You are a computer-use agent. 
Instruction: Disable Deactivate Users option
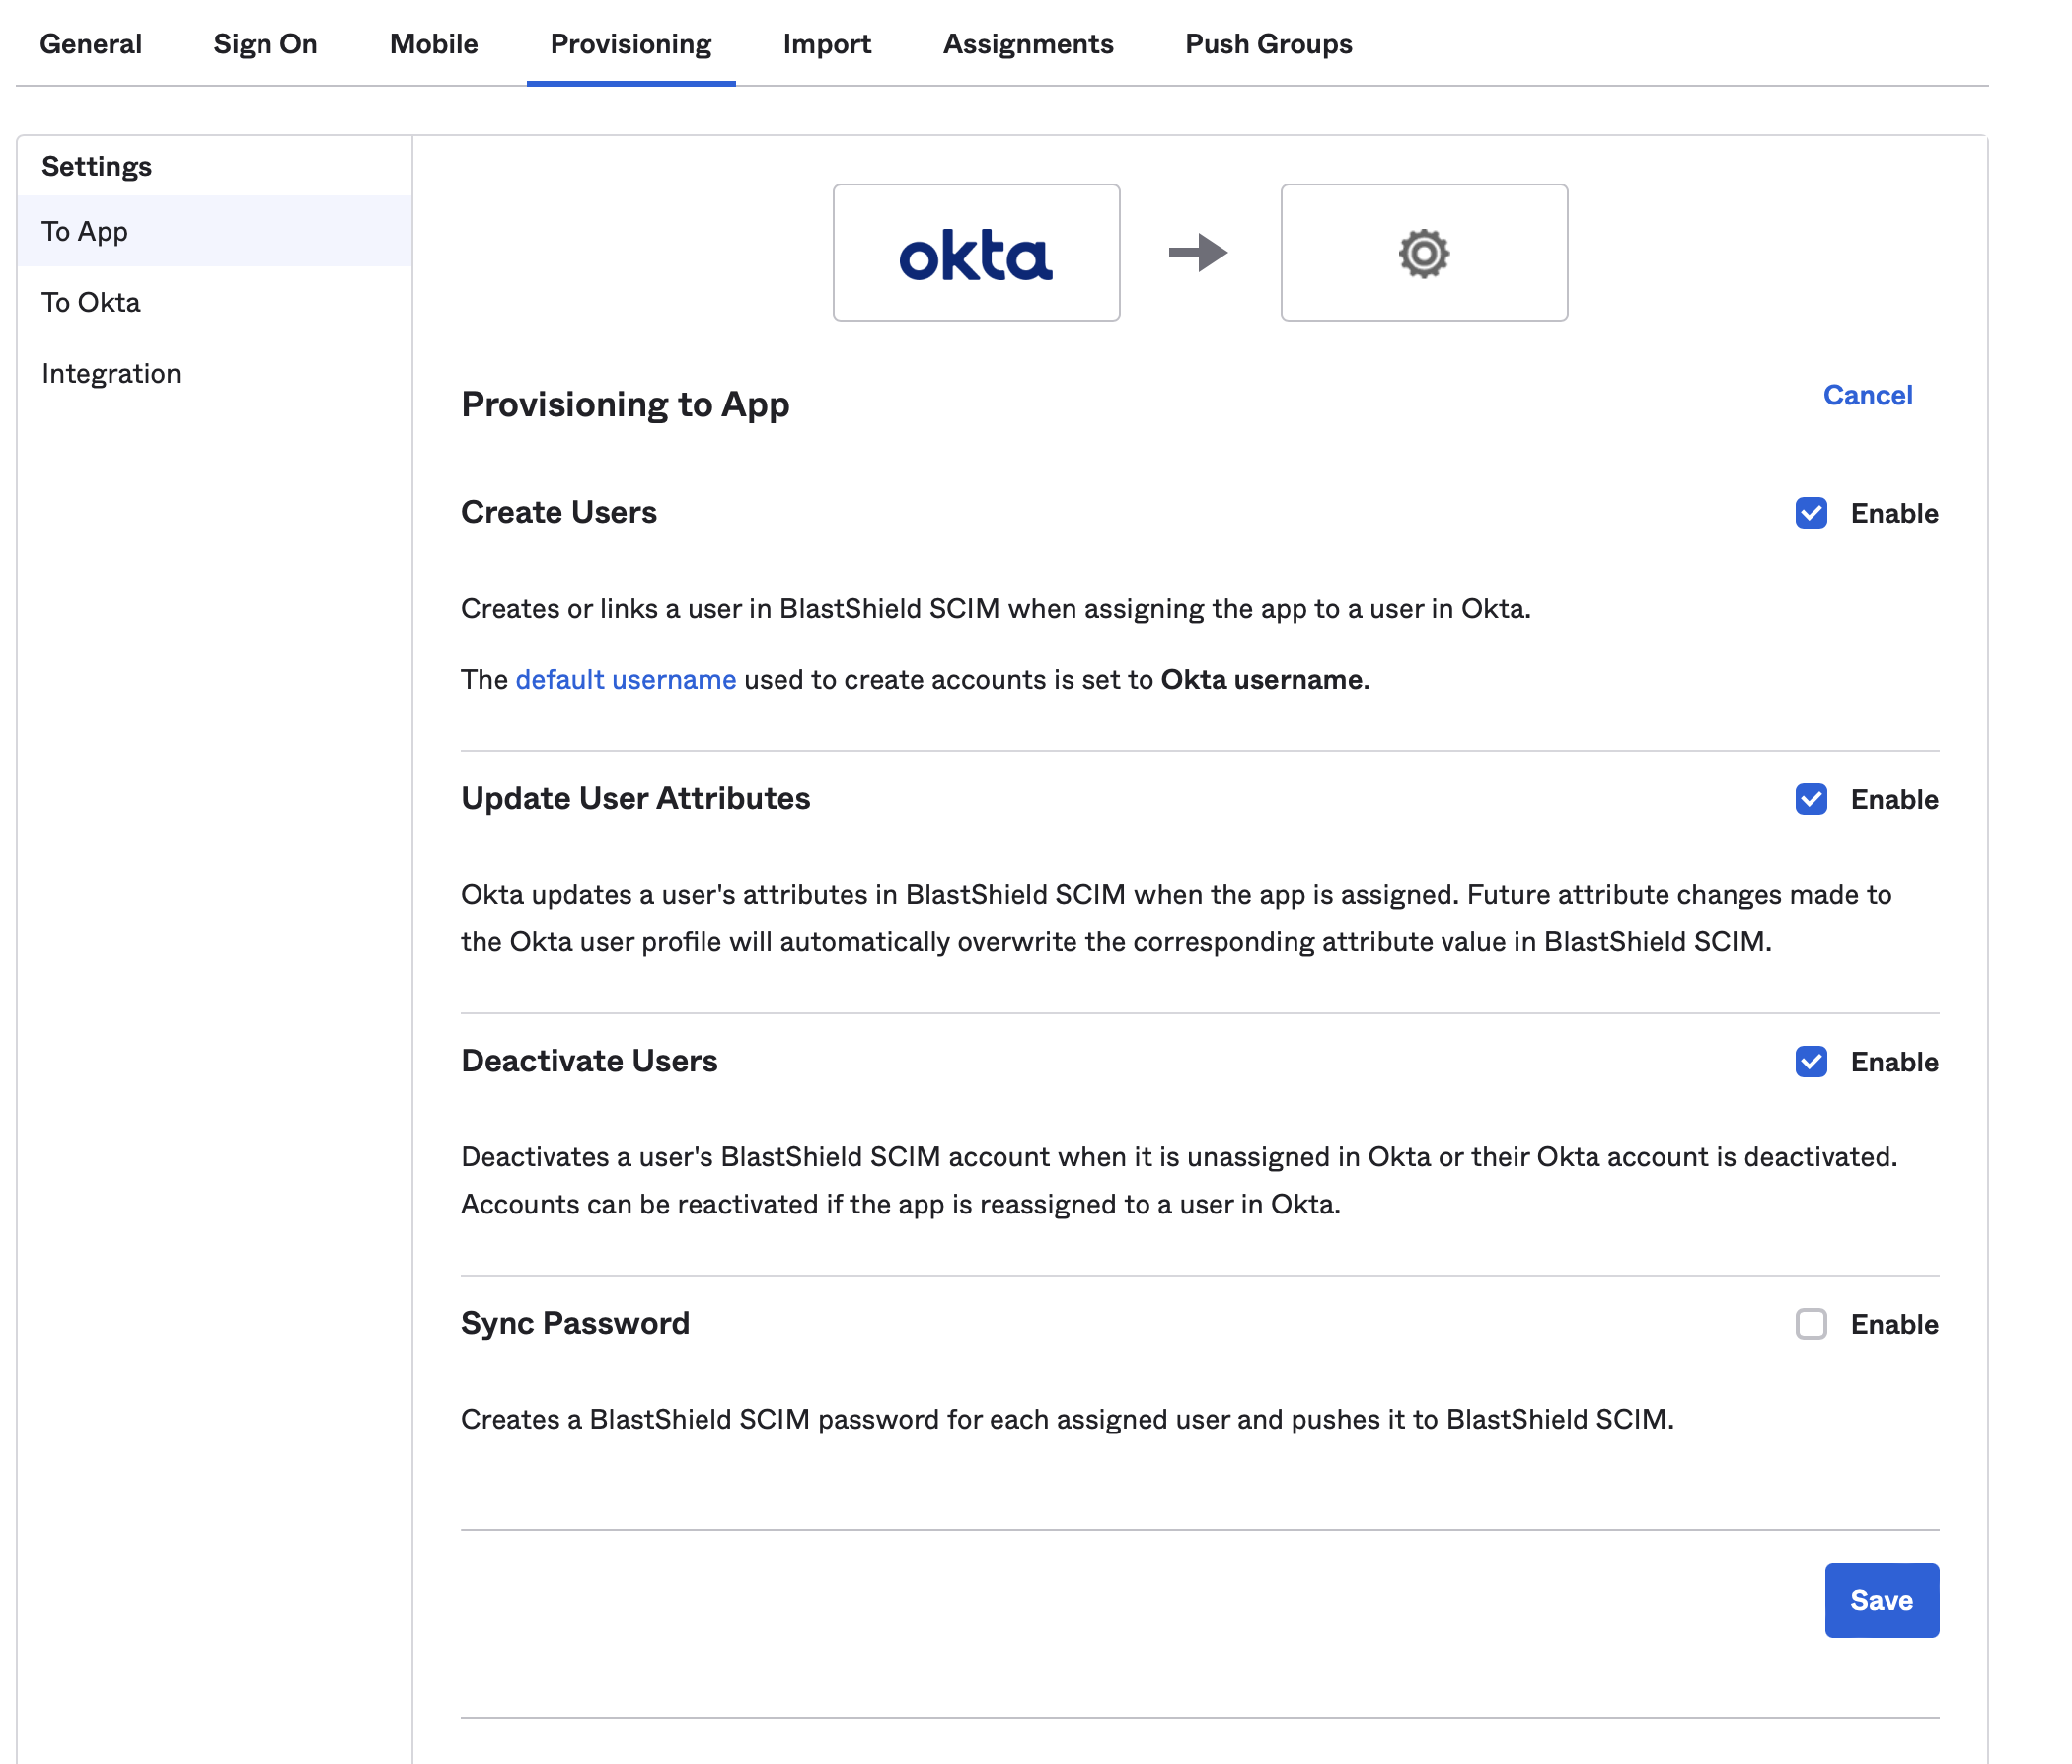click(1811, 1062)
